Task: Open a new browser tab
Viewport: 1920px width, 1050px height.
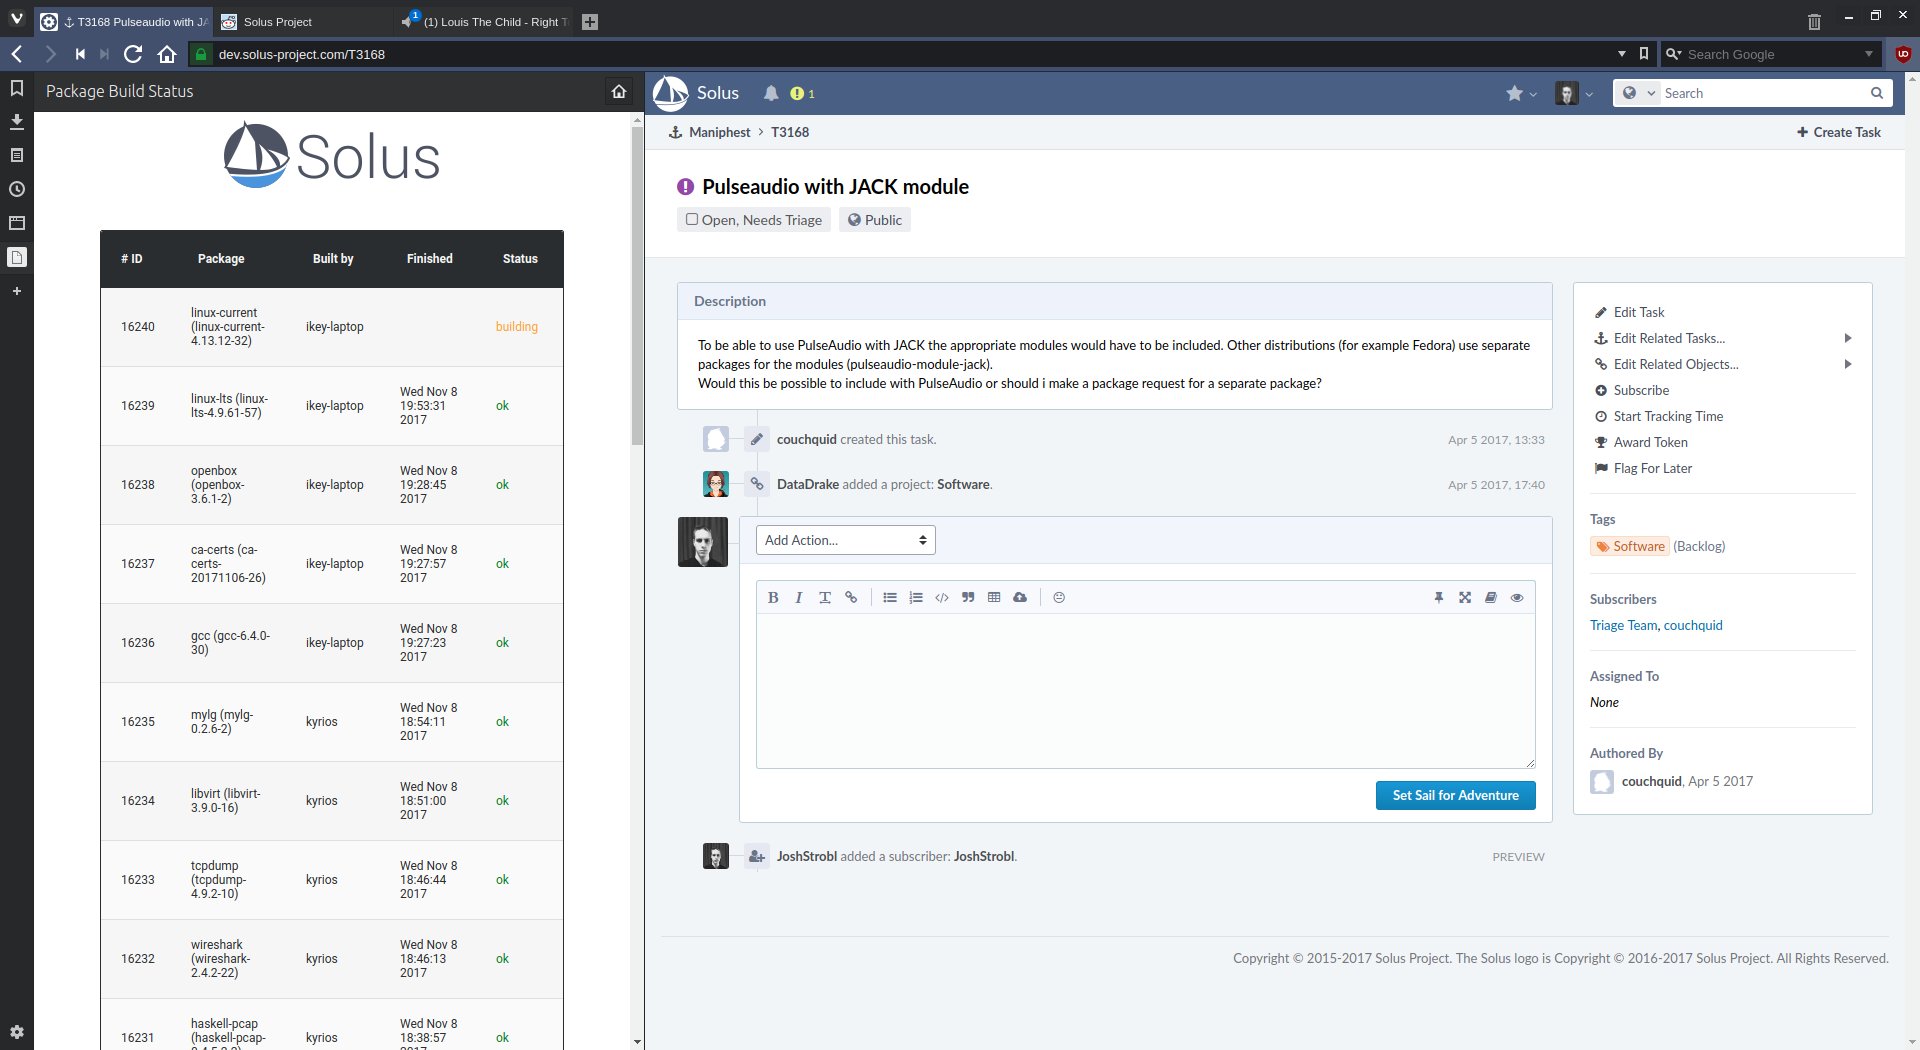Action: point(590,22)
